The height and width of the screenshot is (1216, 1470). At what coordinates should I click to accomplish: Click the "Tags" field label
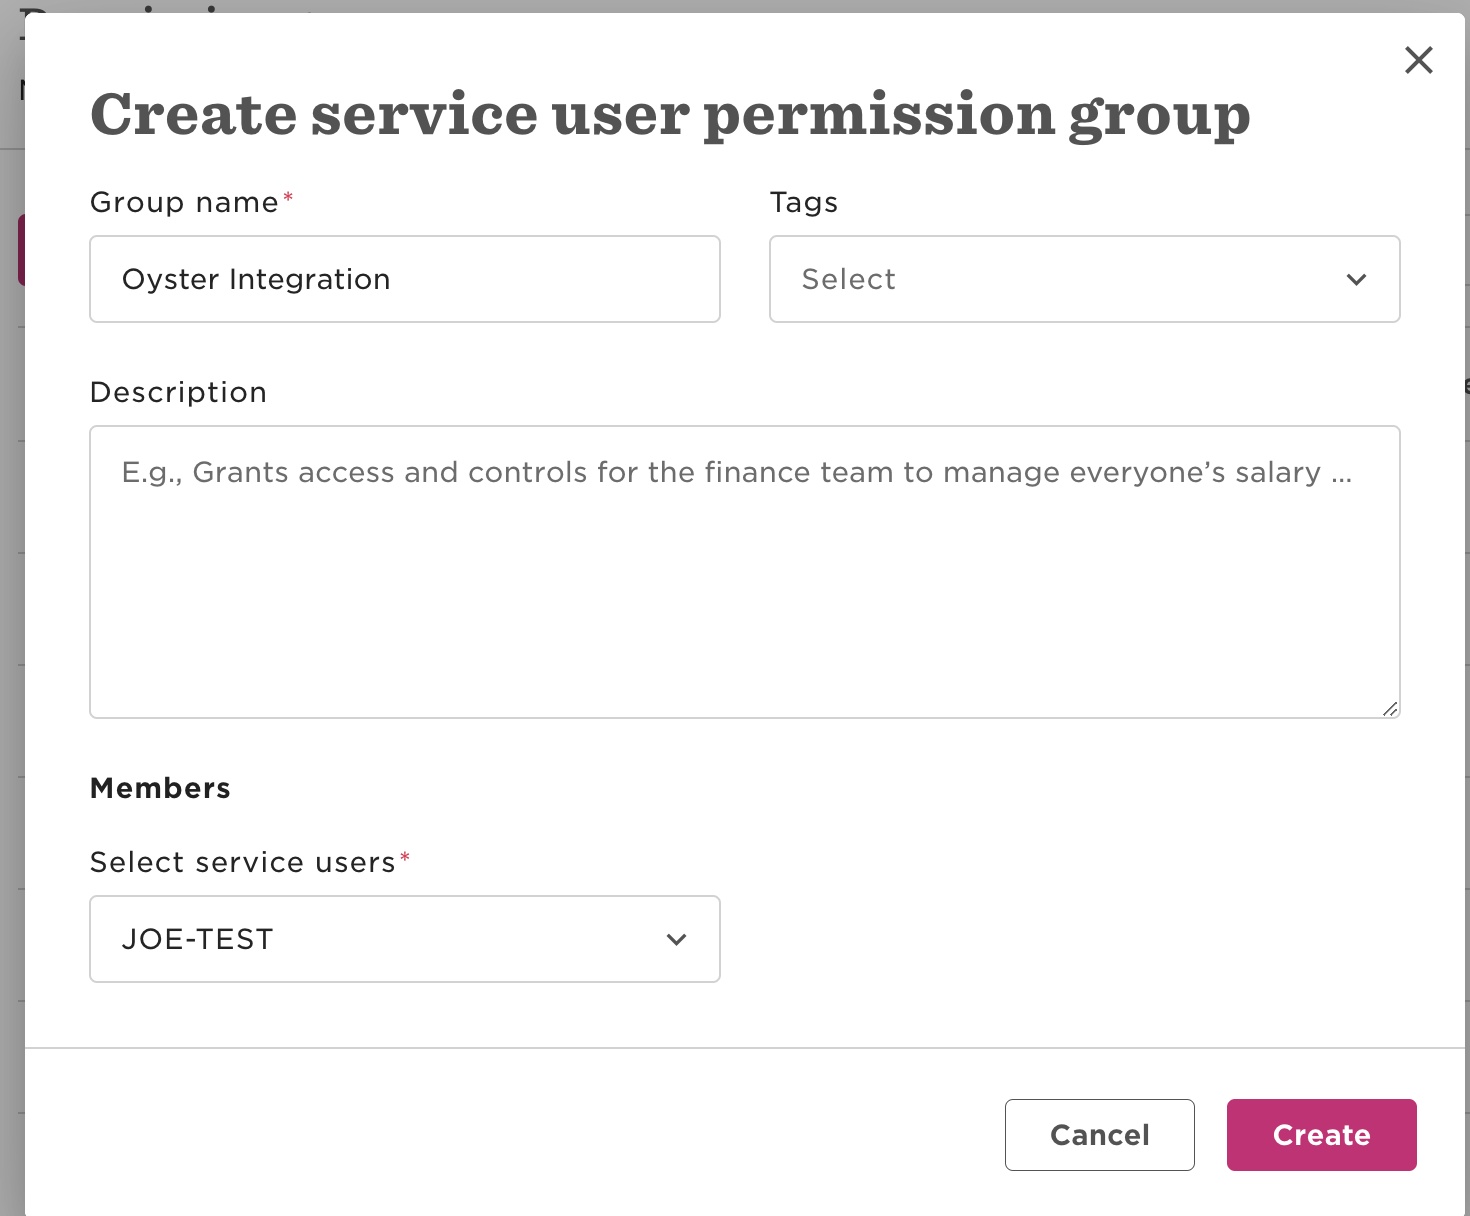pos(803,203)
